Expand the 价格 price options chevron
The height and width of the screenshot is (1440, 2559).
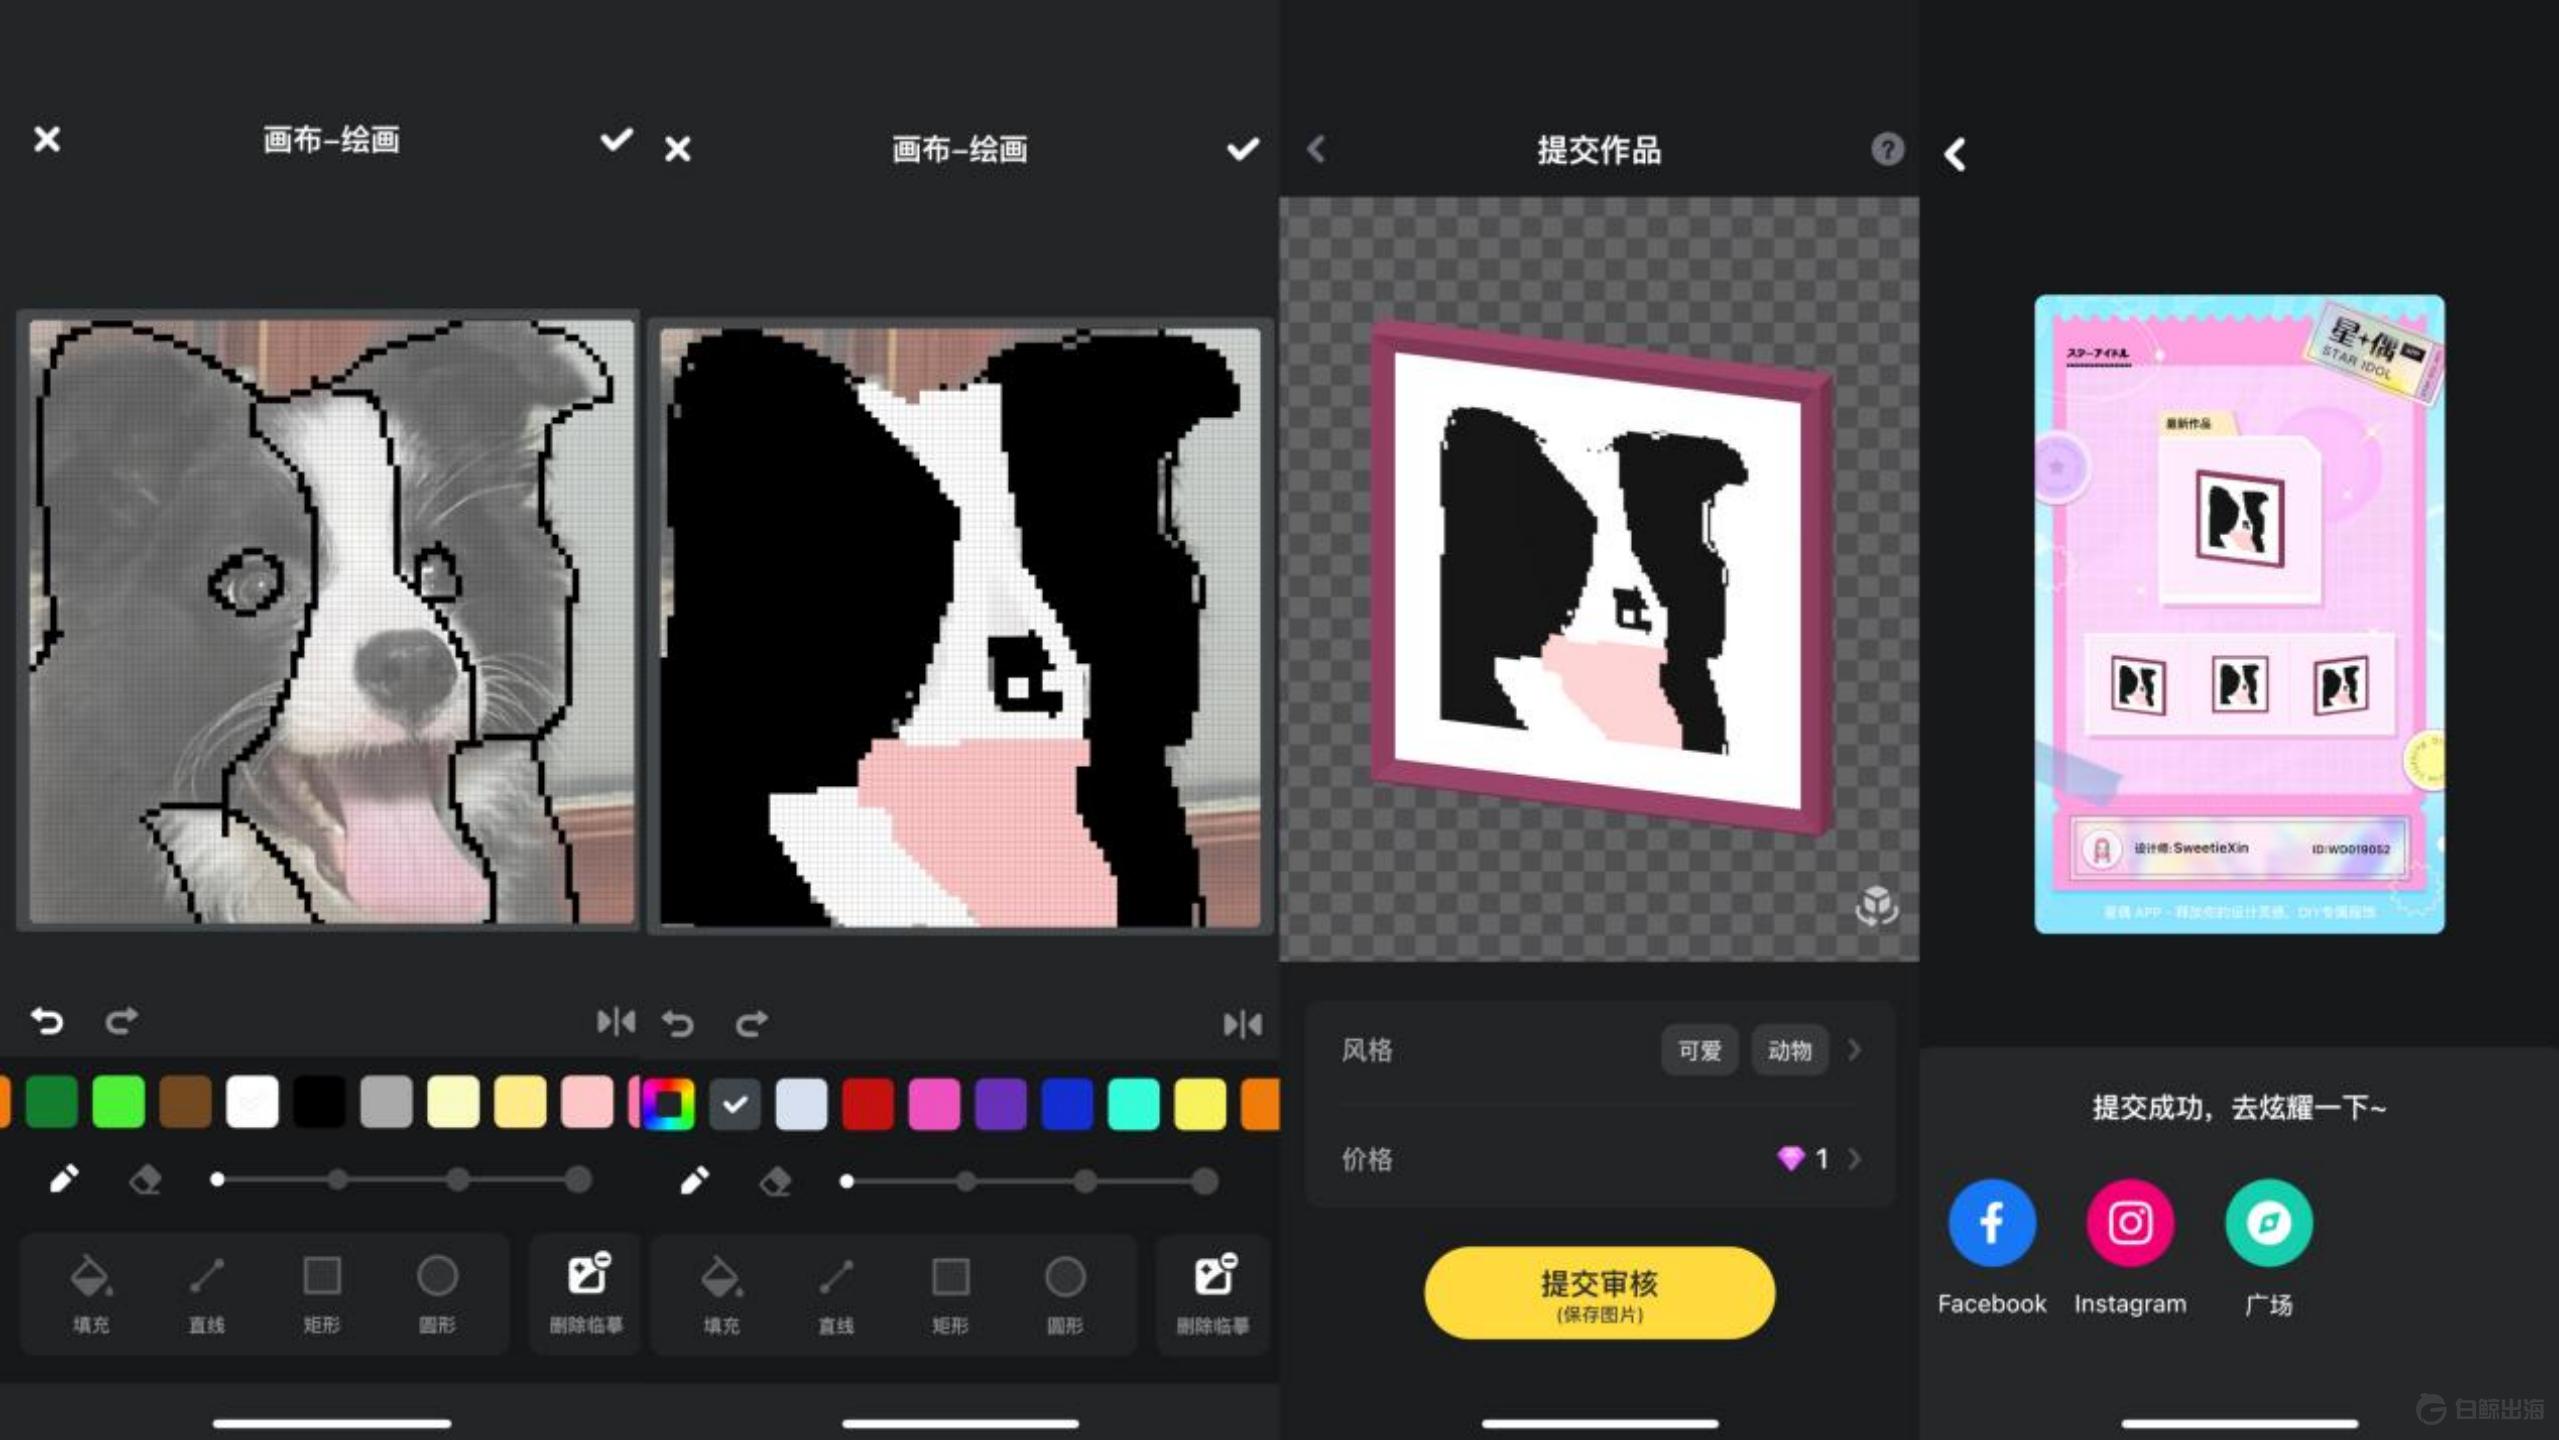pos(1856,1160)
